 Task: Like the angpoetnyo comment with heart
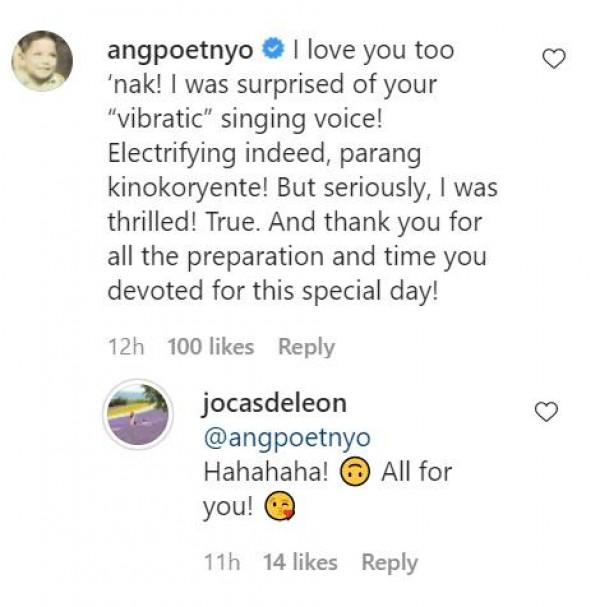553,60
